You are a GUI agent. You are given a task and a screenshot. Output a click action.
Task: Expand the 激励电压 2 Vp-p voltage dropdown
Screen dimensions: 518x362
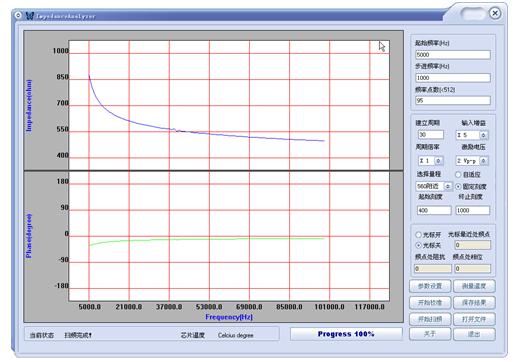[x=484, y=161]
